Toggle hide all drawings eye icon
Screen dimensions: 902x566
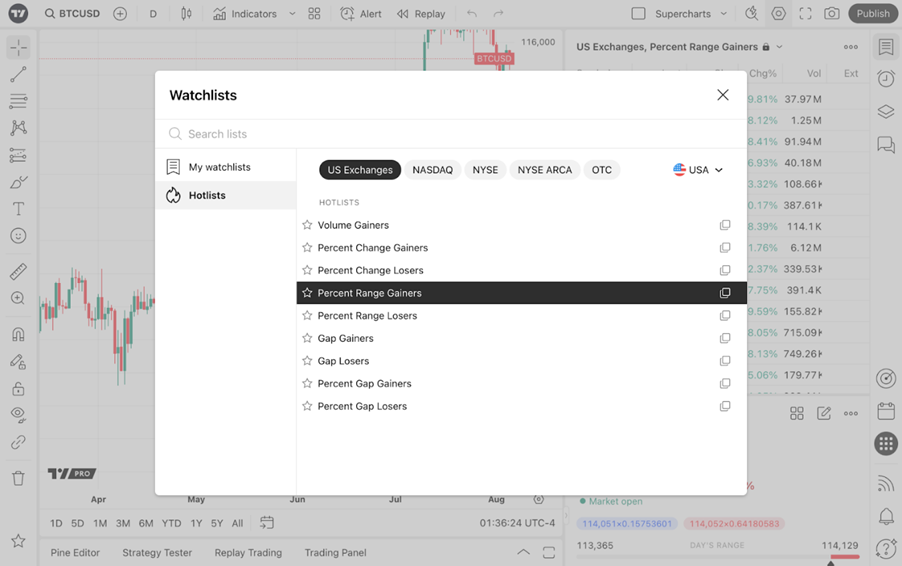[x=18, y=415]
